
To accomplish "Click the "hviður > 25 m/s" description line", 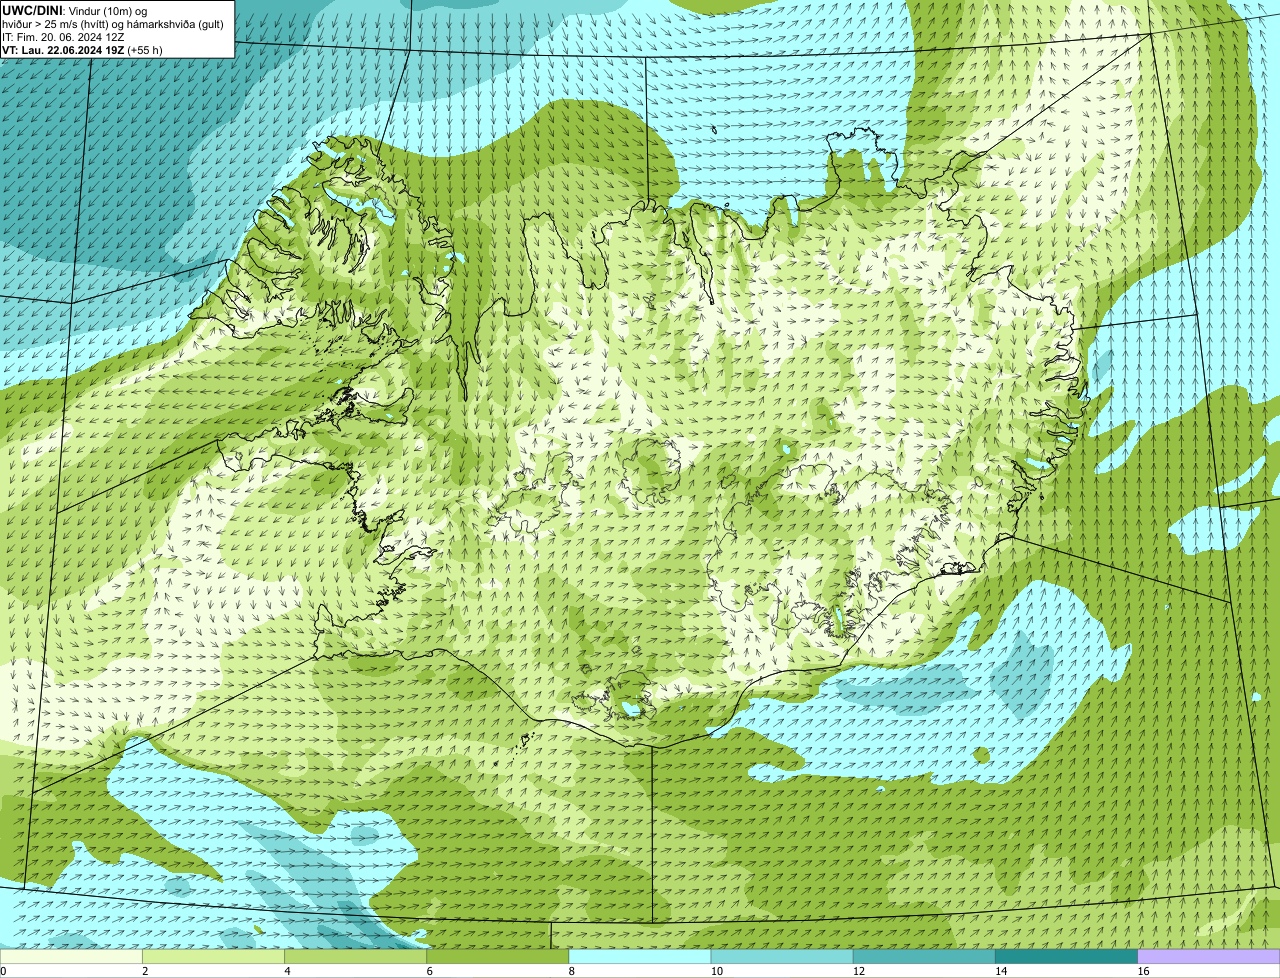I will click(x=113, y=24).
